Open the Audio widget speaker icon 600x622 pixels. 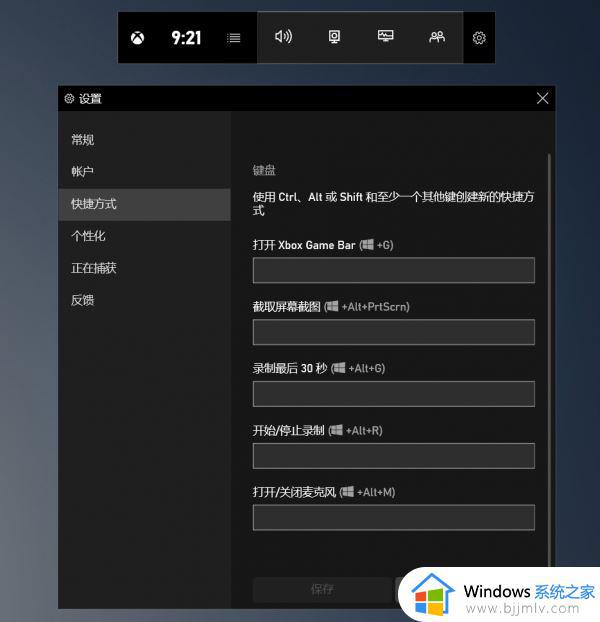[x=283, y=36]
